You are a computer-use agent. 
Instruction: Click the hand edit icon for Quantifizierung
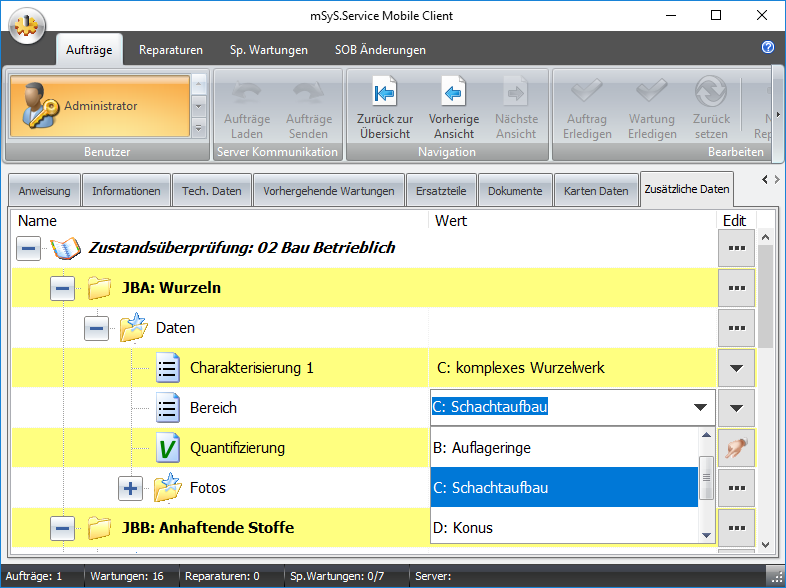736,448
